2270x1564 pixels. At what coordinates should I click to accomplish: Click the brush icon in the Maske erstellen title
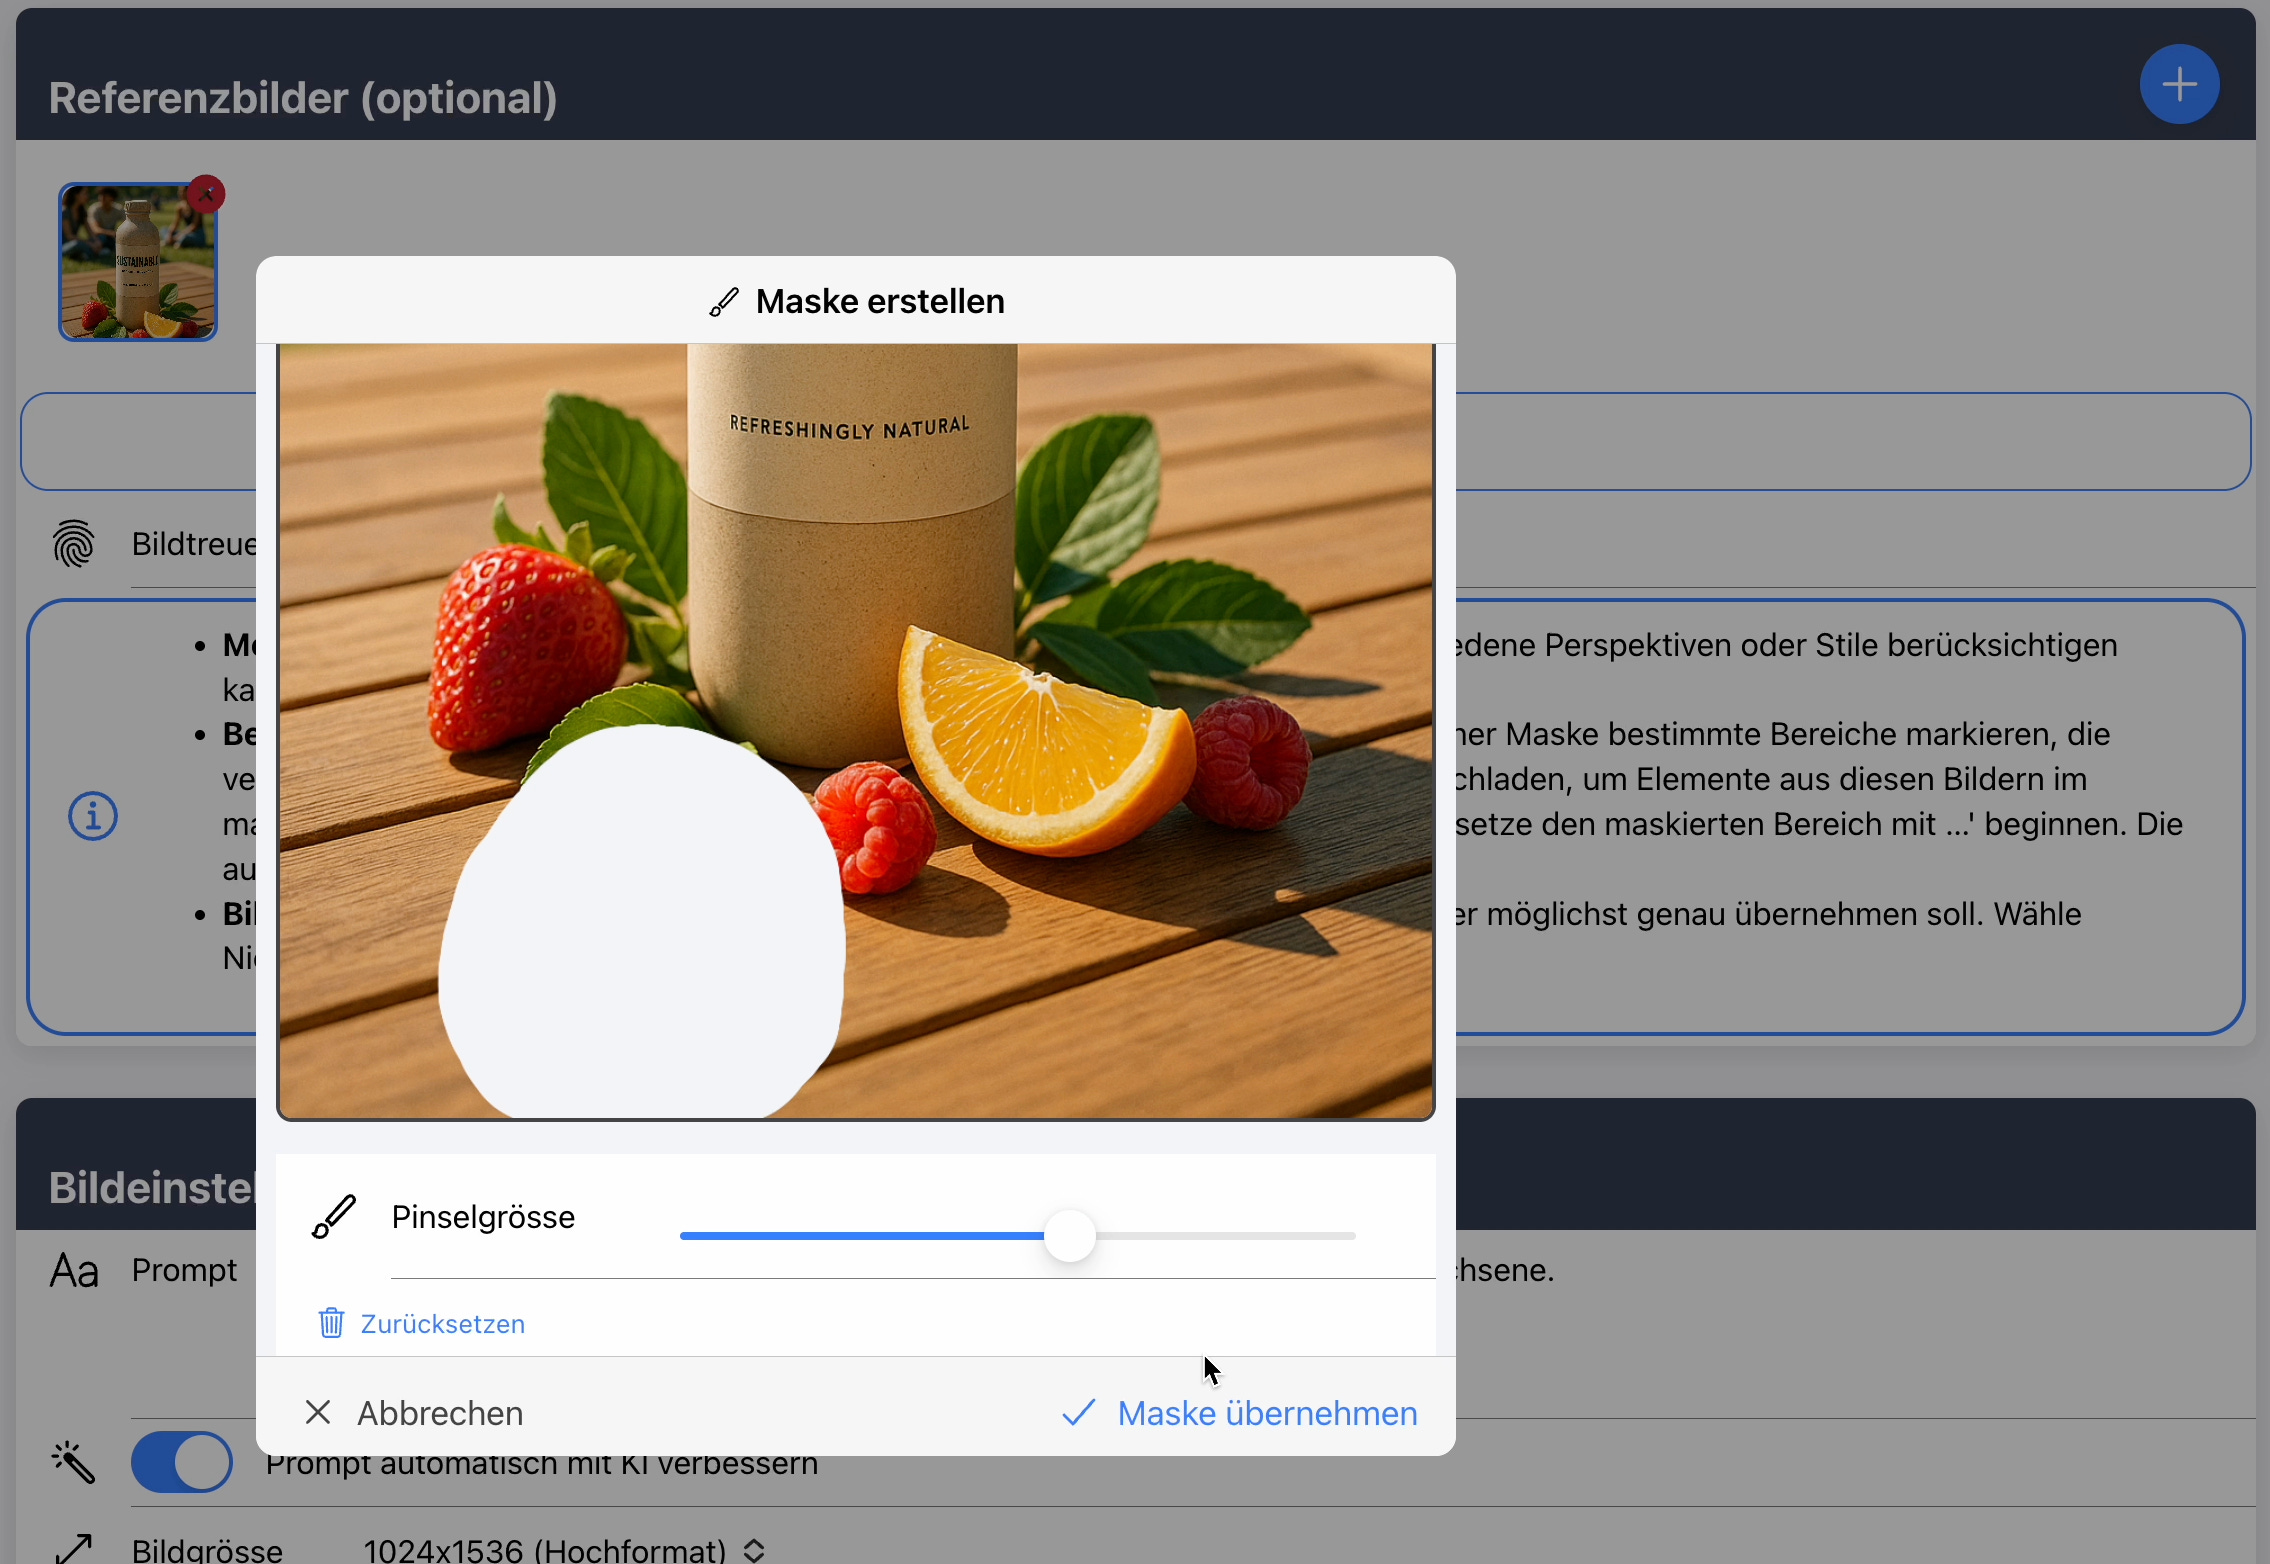pyautogui.click(x=724, y=302)
